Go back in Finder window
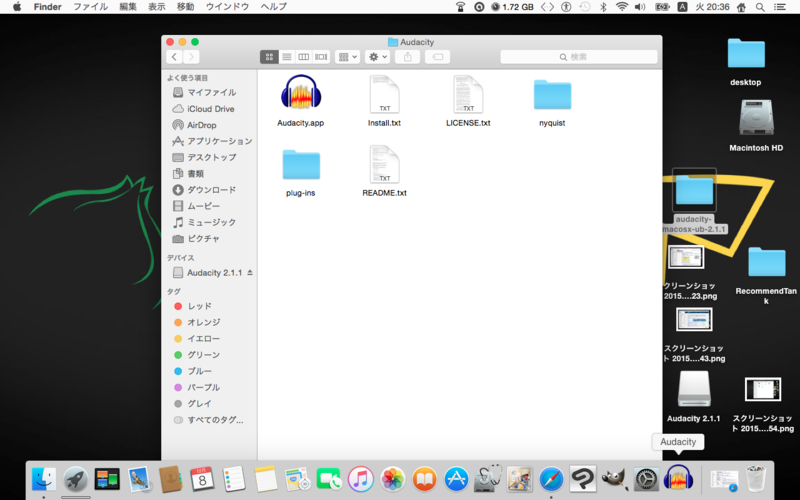 coord(174,57)
